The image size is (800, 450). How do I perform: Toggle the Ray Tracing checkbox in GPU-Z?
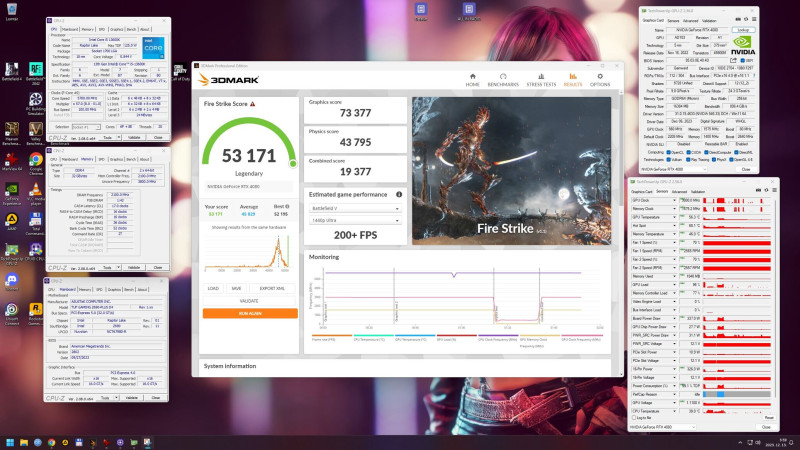(x=689, y=160)
